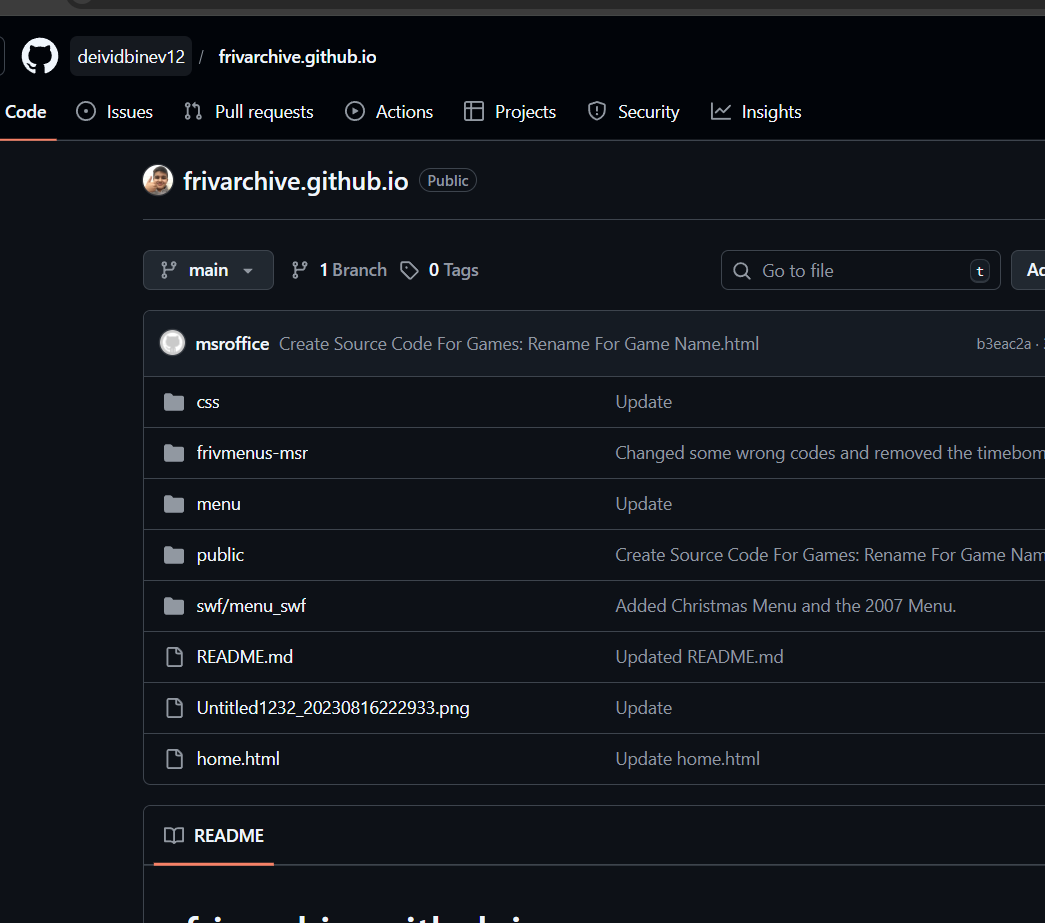Open 'Added Christmas Menu and the 2007 Menu' commit
This screenshot has width=1045, height=923.
click(786, 606)
